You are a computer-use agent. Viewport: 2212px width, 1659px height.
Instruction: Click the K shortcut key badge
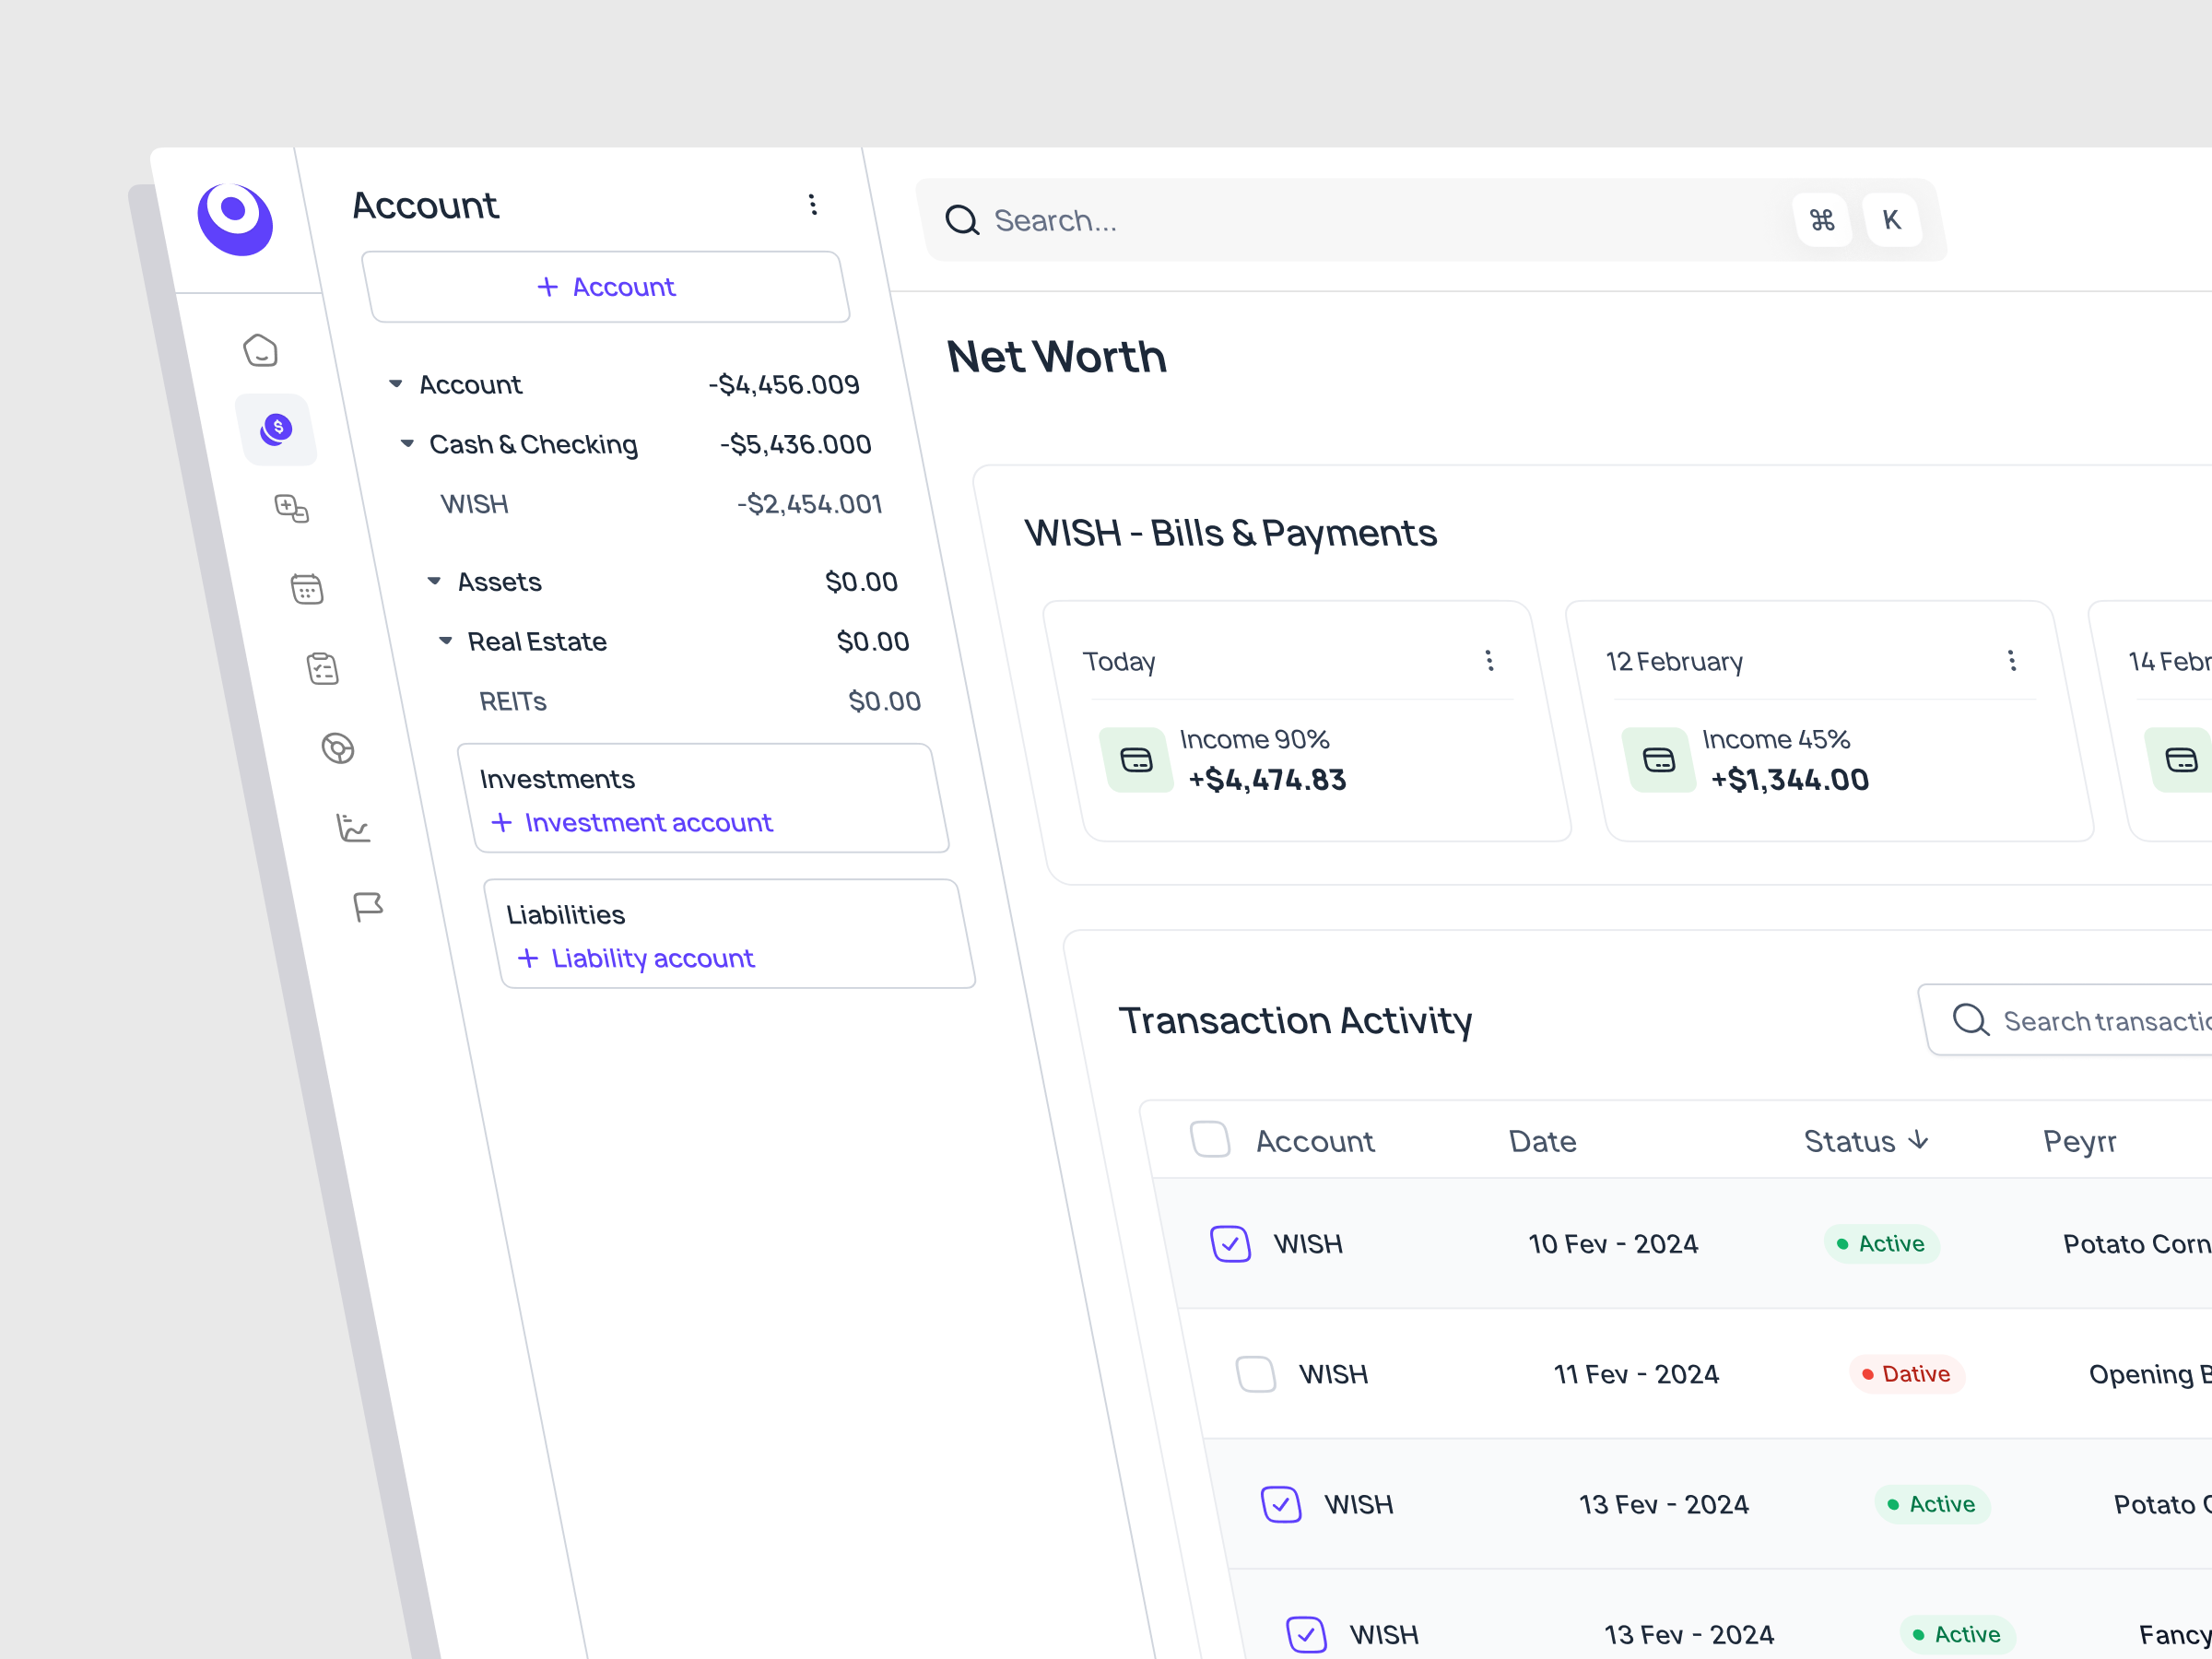pyautogui.click(x=1892, y=220)
